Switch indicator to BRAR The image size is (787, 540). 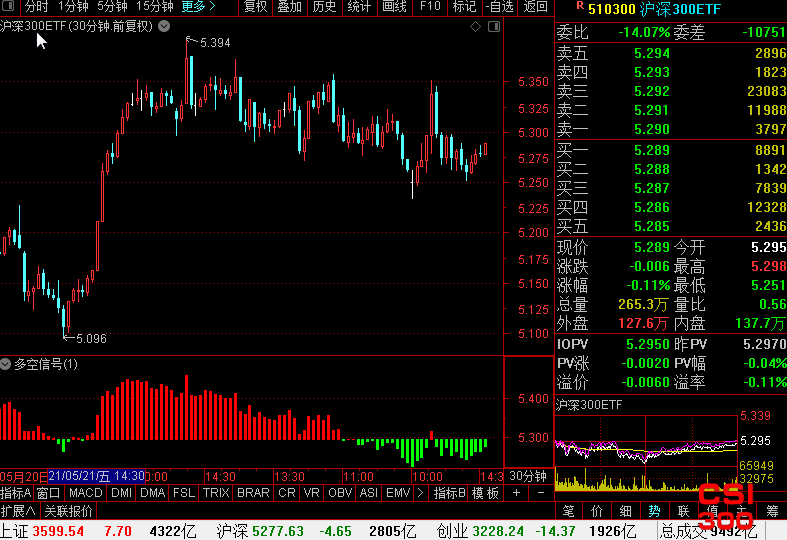[253, 493]
